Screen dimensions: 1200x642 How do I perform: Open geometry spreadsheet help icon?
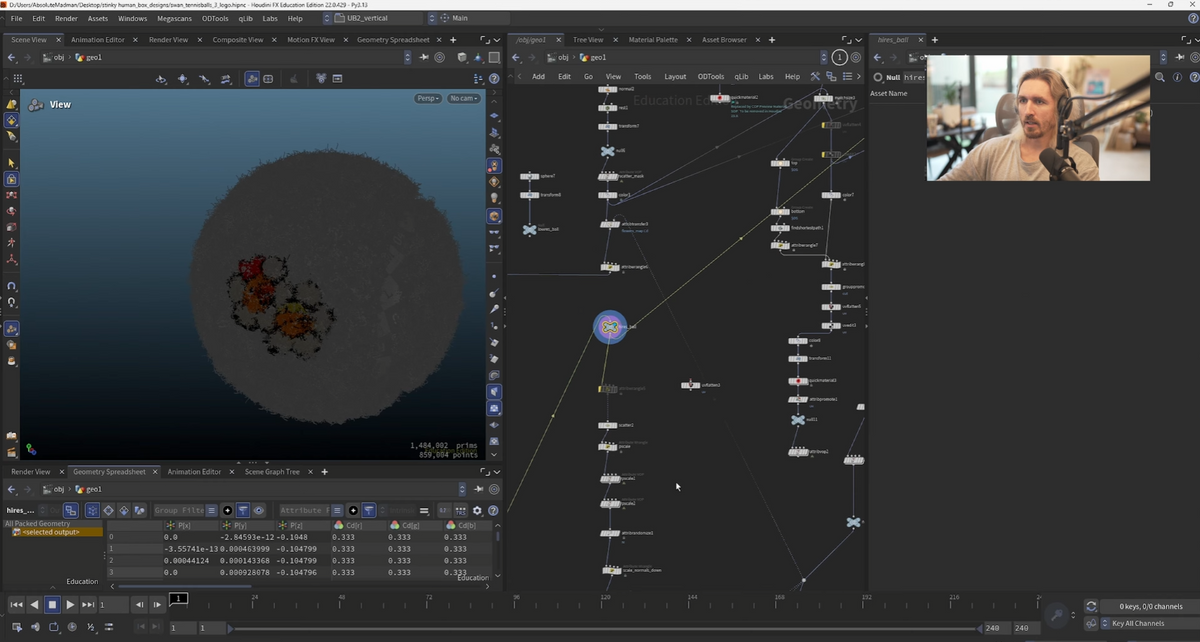[x=491, y=511]
